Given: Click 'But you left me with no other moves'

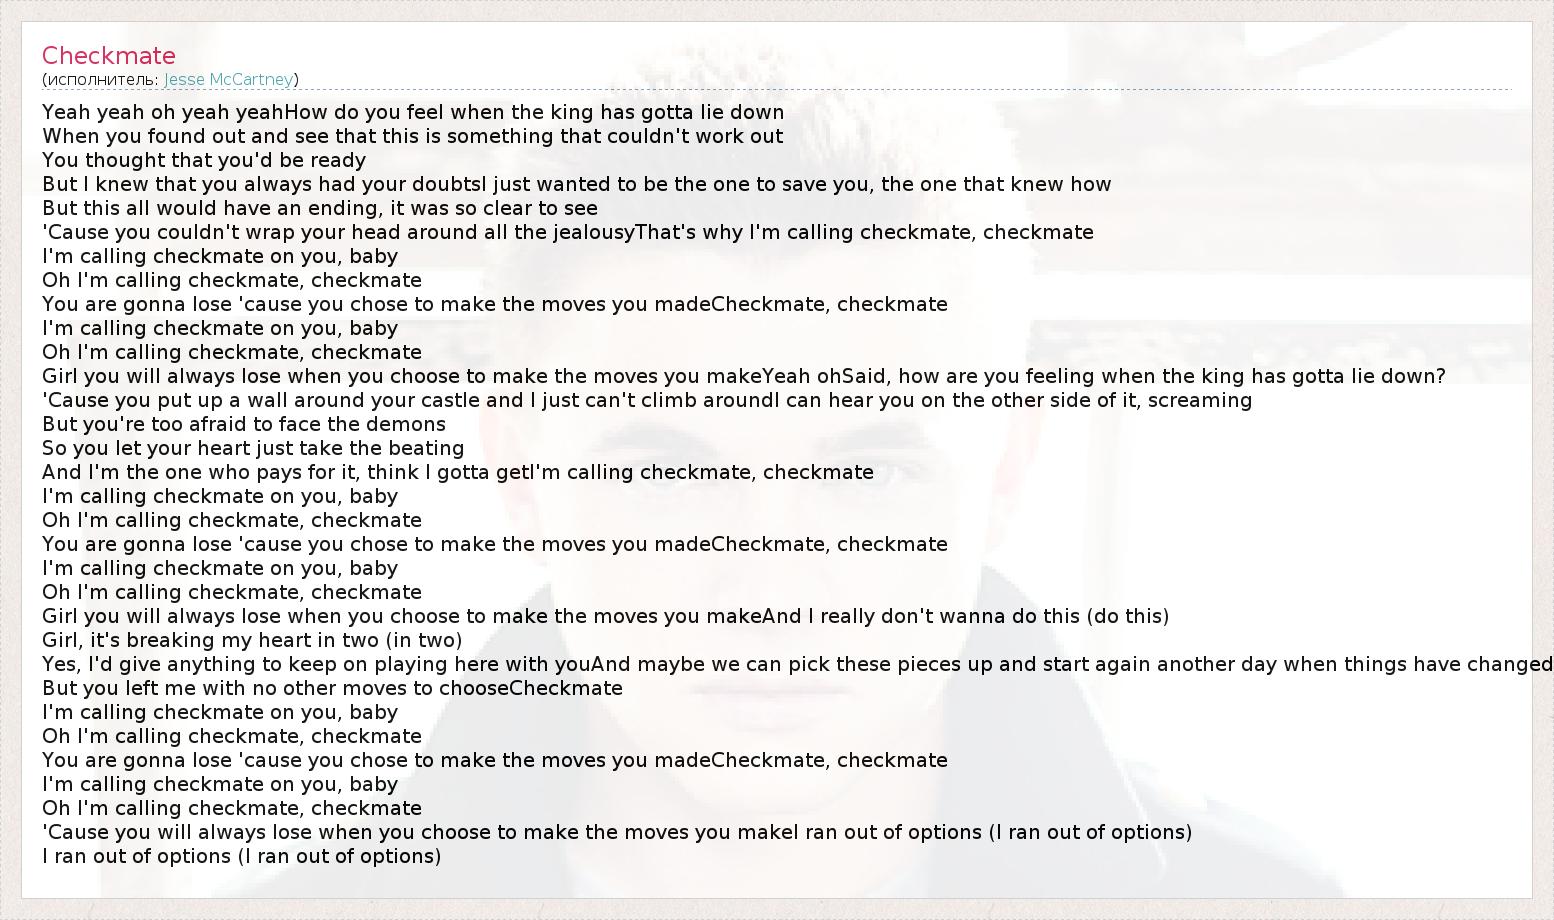Looking at the screenshot, I should click(x=332, y=688).
